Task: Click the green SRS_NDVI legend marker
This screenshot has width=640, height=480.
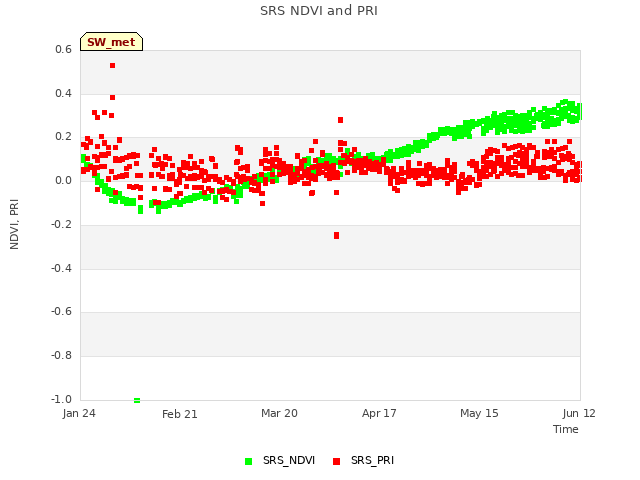Action: [248, 461]
